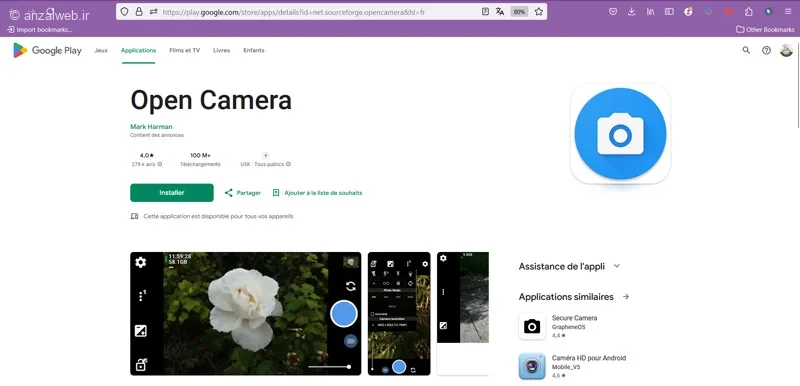
Task: Toggle the browser sidebar icon
Action: [669, 12]
